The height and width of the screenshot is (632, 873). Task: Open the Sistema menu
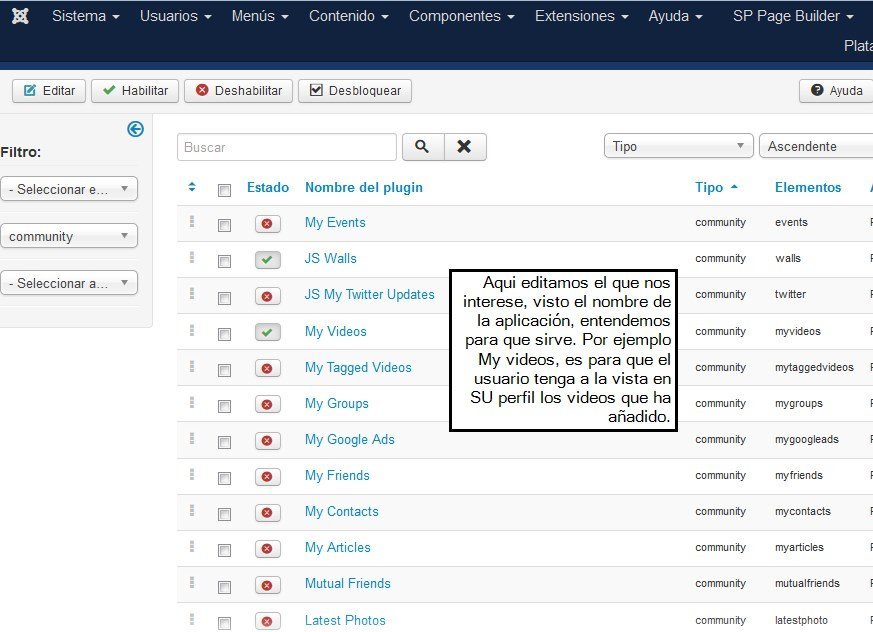coord(86,16)
